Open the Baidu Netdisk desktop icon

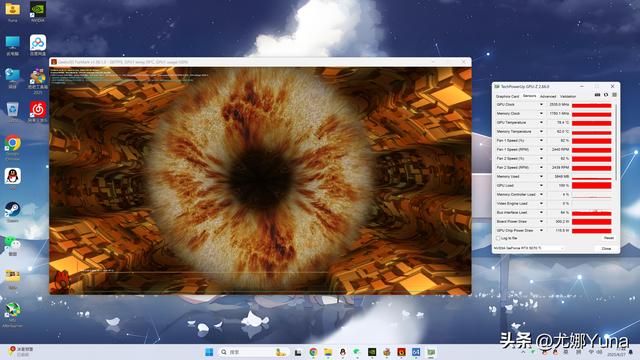pyautogui.click(x=38, y=45)
